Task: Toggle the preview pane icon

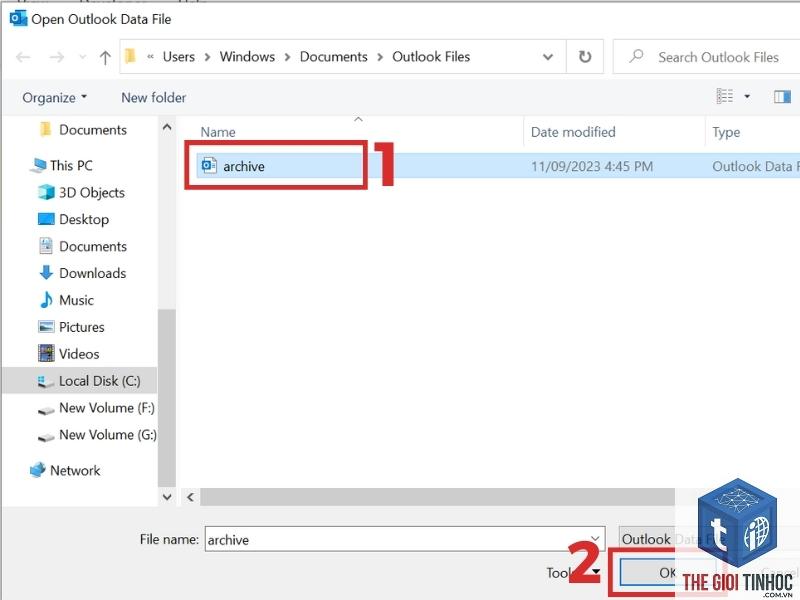Action: click(x=782, y=96)
